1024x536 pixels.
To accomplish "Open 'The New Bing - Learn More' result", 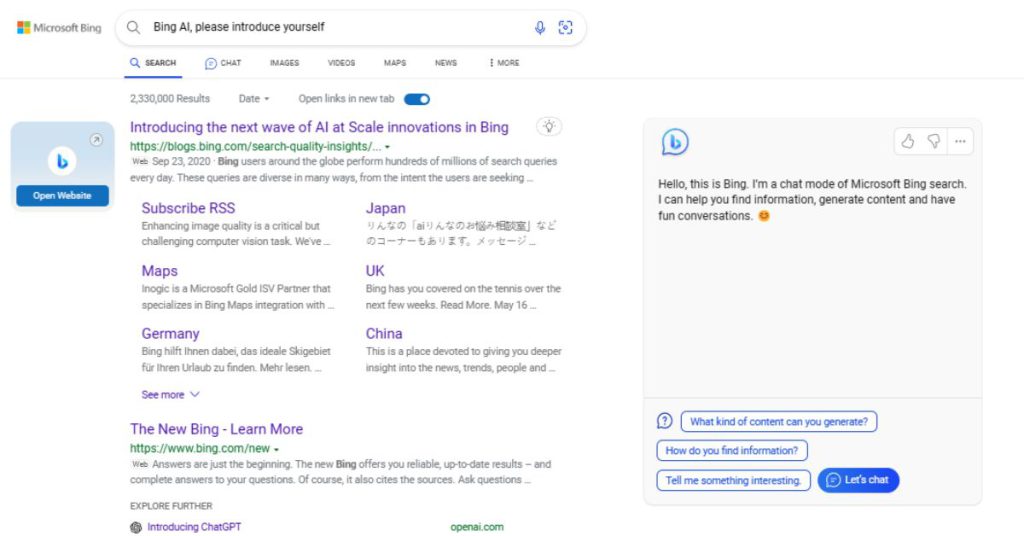I will (216, 429).
